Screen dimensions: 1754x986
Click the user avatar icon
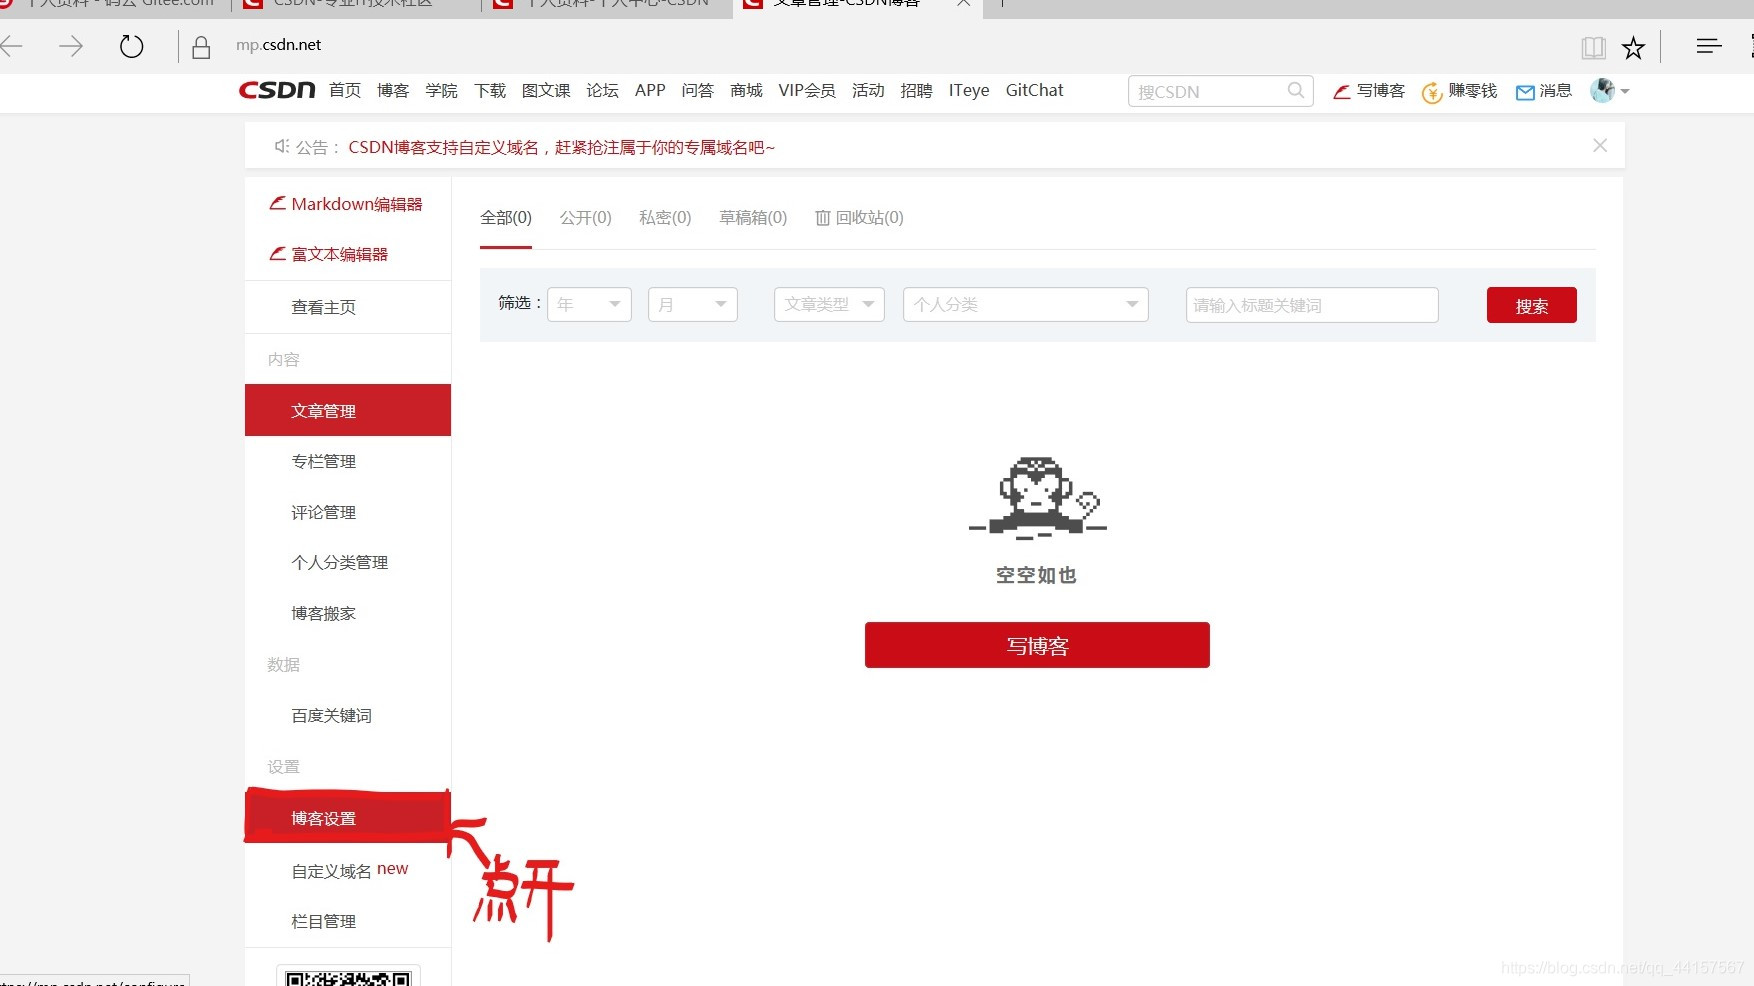[1602, 90]
